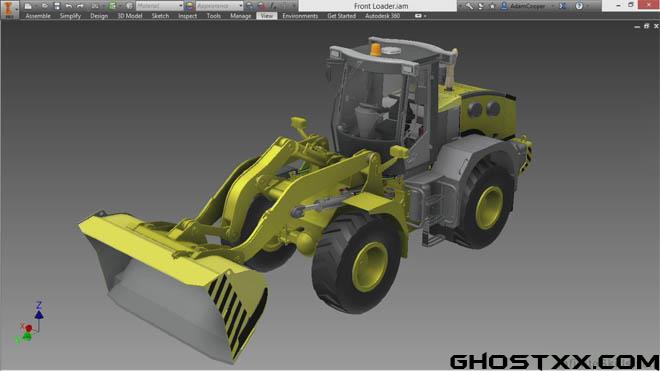
Task: Open the Autodesk 360 tab
Action: [383, 16]
